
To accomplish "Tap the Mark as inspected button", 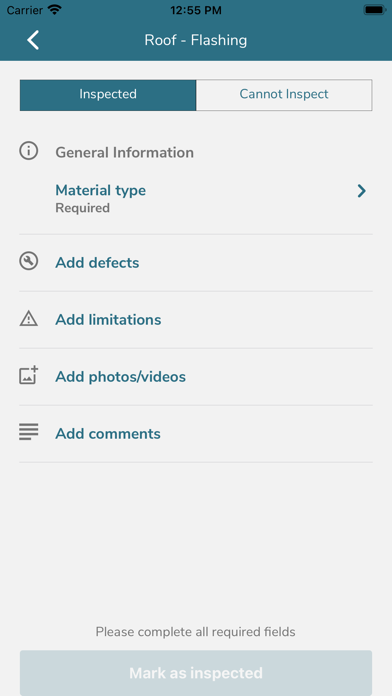I will [x=196, y=673].
